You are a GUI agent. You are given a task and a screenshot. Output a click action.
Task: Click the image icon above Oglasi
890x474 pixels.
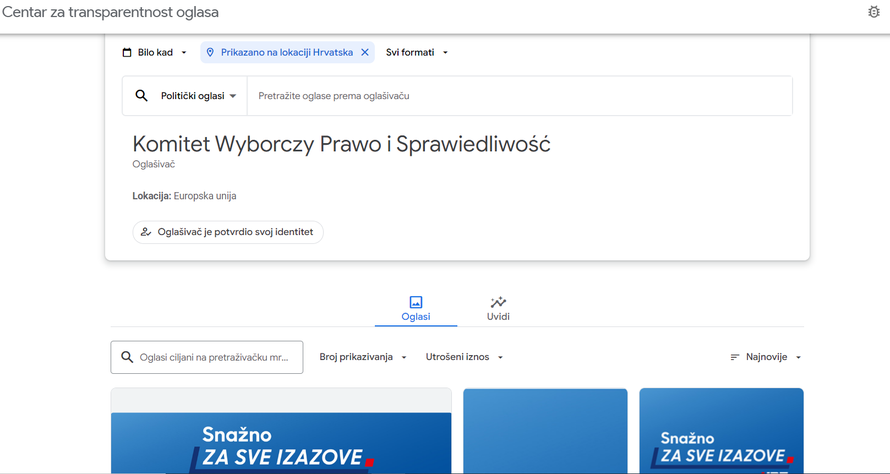coord(416,302)
